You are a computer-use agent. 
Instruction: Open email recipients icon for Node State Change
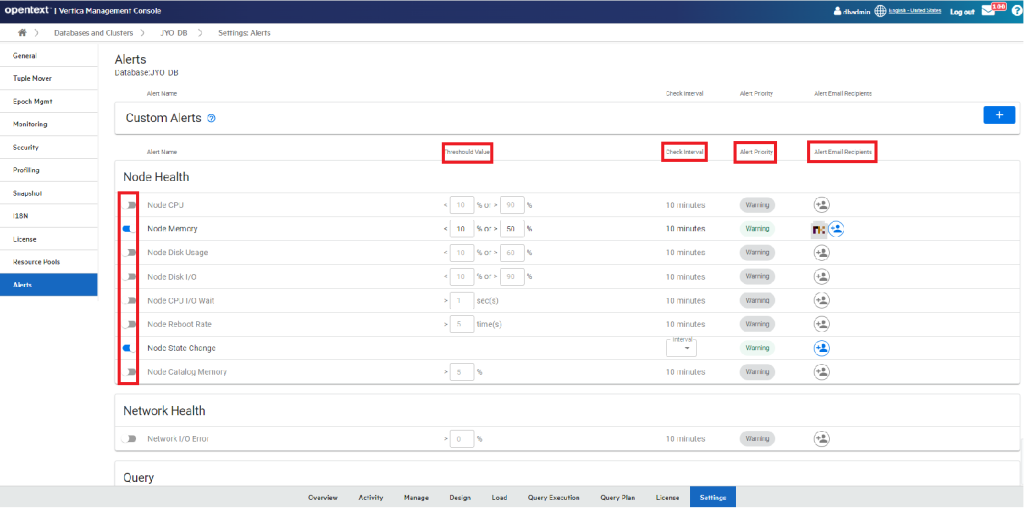click(x=821, y=348)
